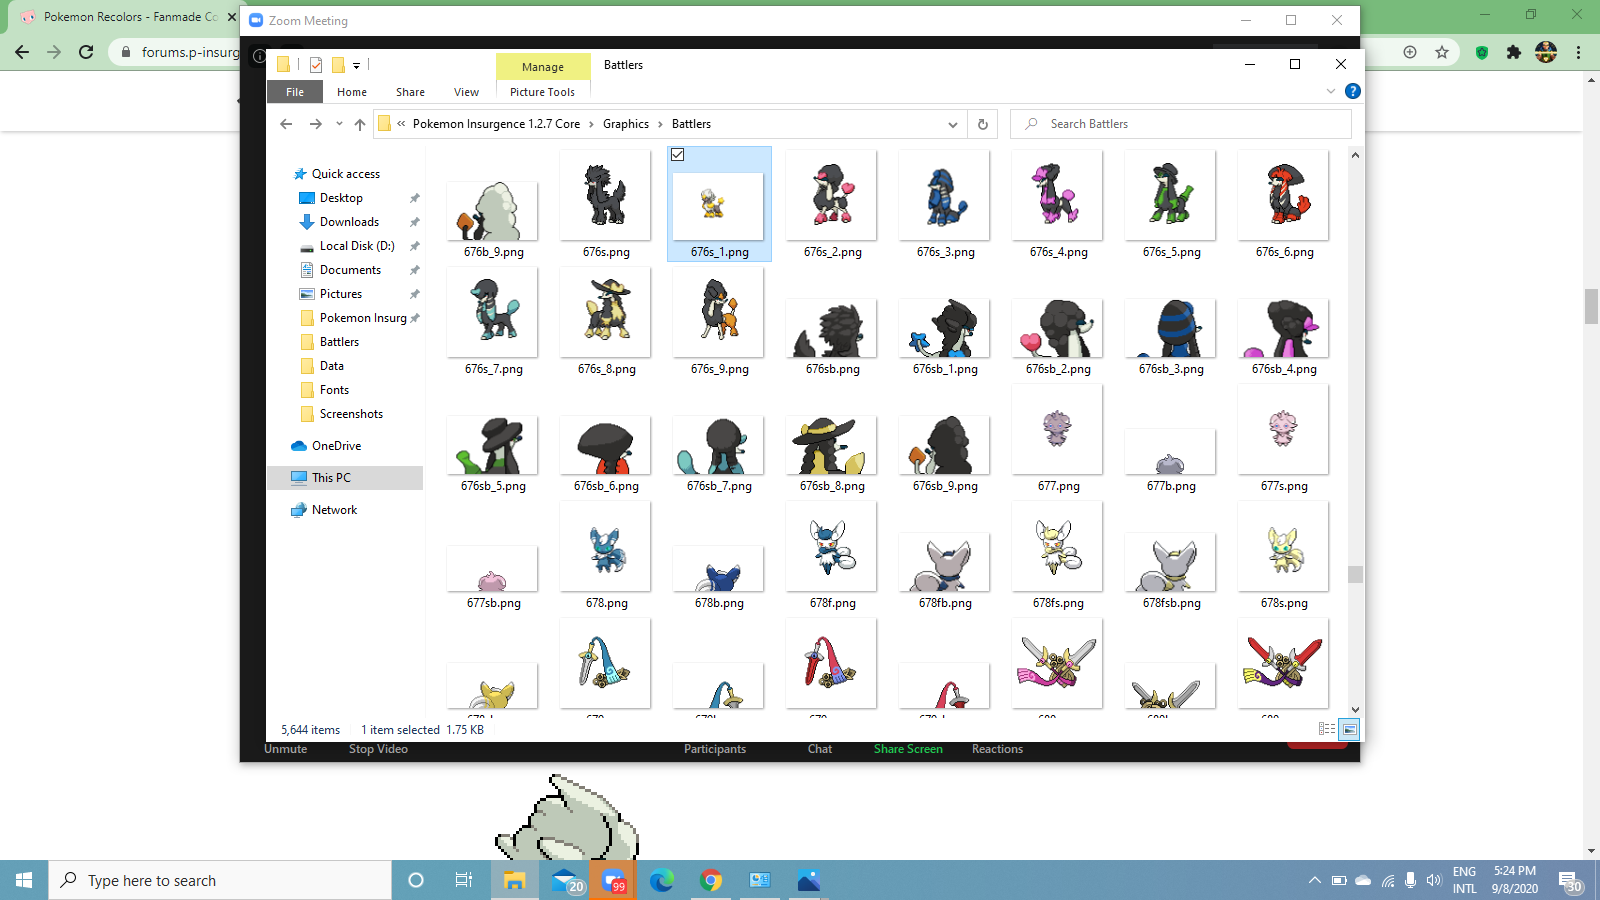The height and width of the screenshot is (900, 1600).
Task: Go up one folder level
Action: (360, 124)
